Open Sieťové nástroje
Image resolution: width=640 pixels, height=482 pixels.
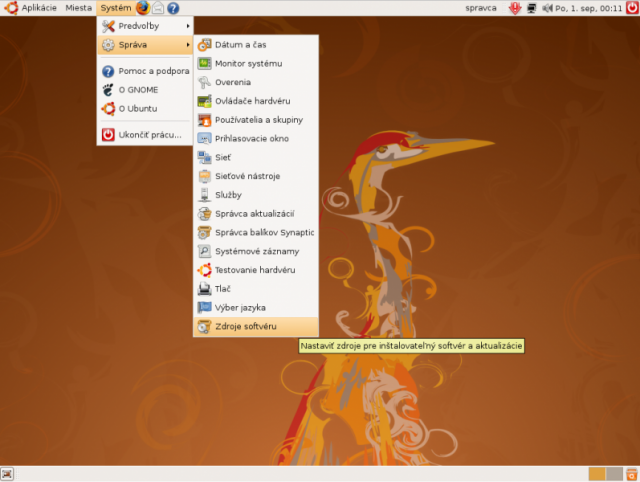(x=256, y=176)
